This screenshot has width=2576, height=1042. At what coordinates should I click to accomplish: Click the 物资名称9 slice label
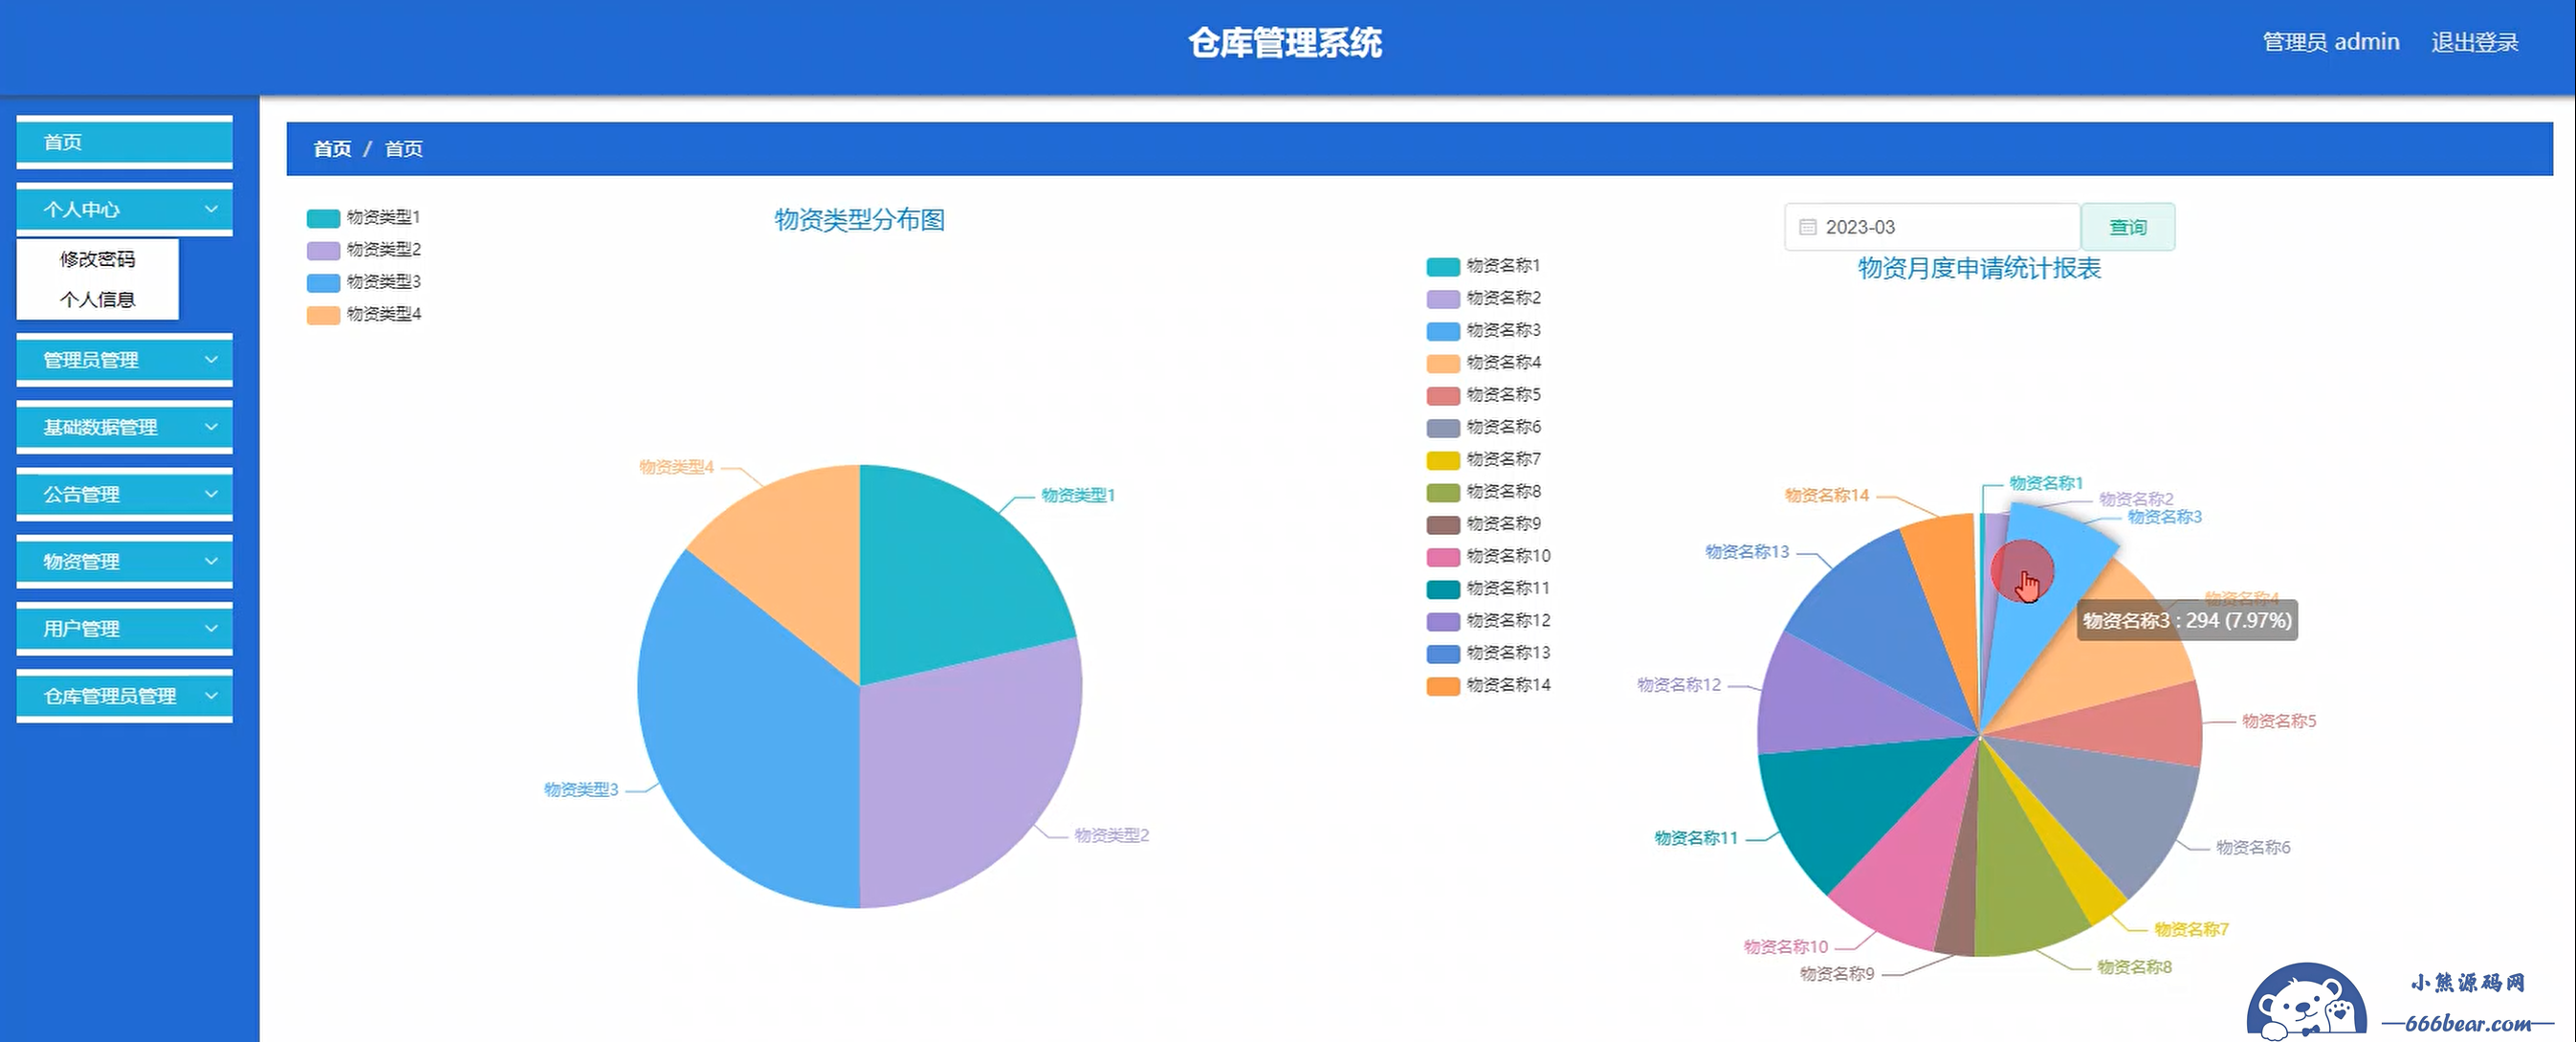click(1837, 973)
